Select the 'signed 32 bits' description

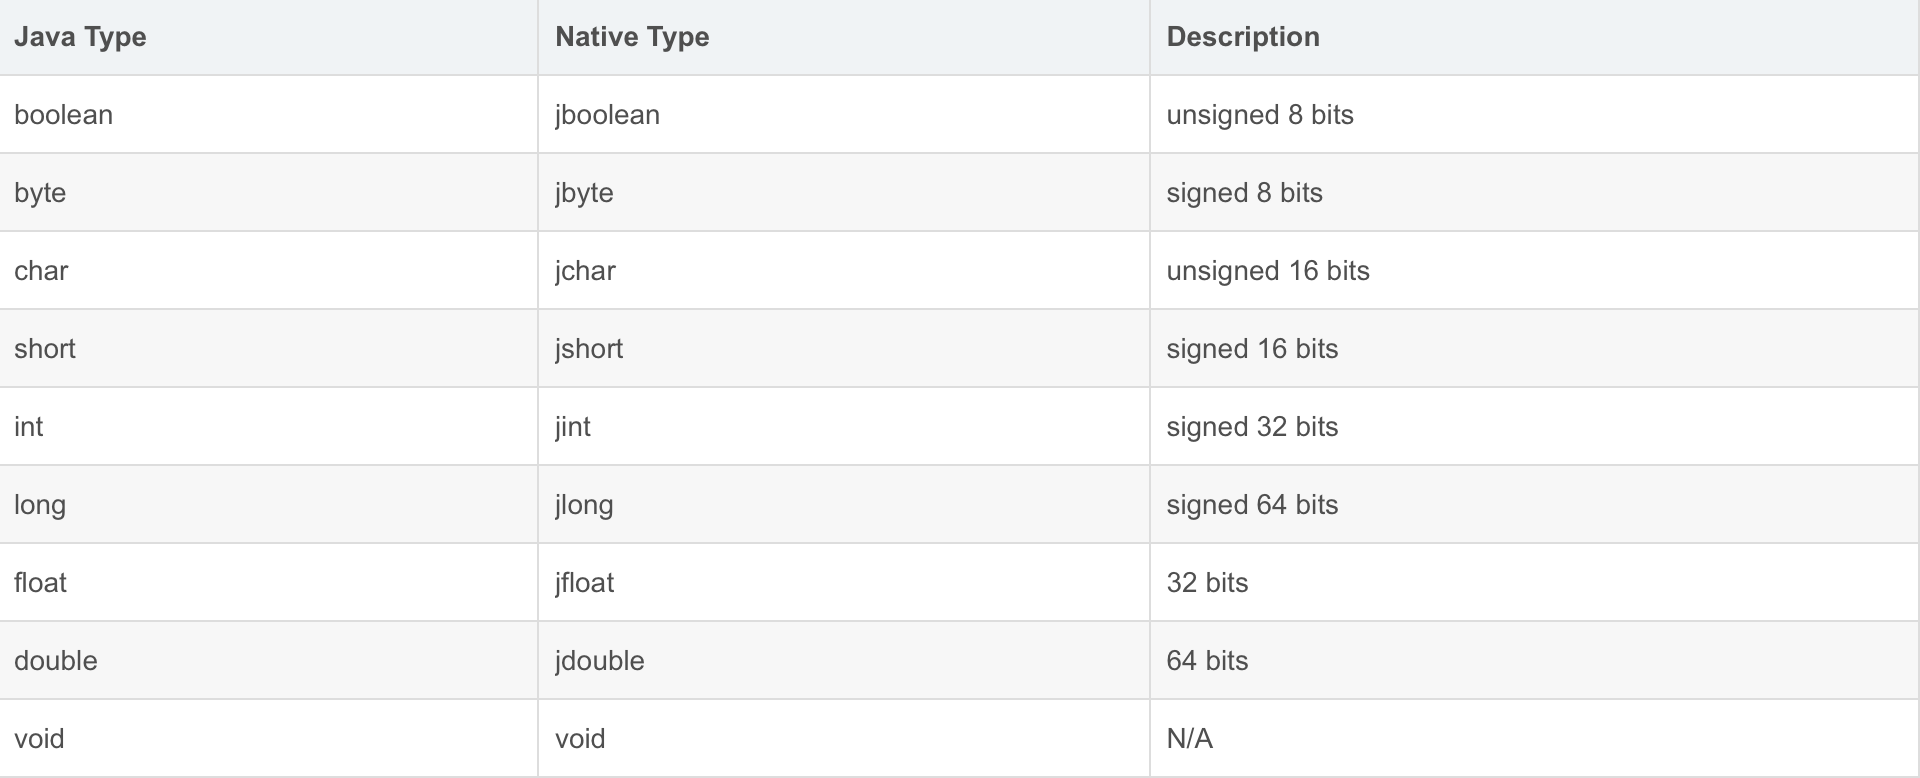point(1252,427)
